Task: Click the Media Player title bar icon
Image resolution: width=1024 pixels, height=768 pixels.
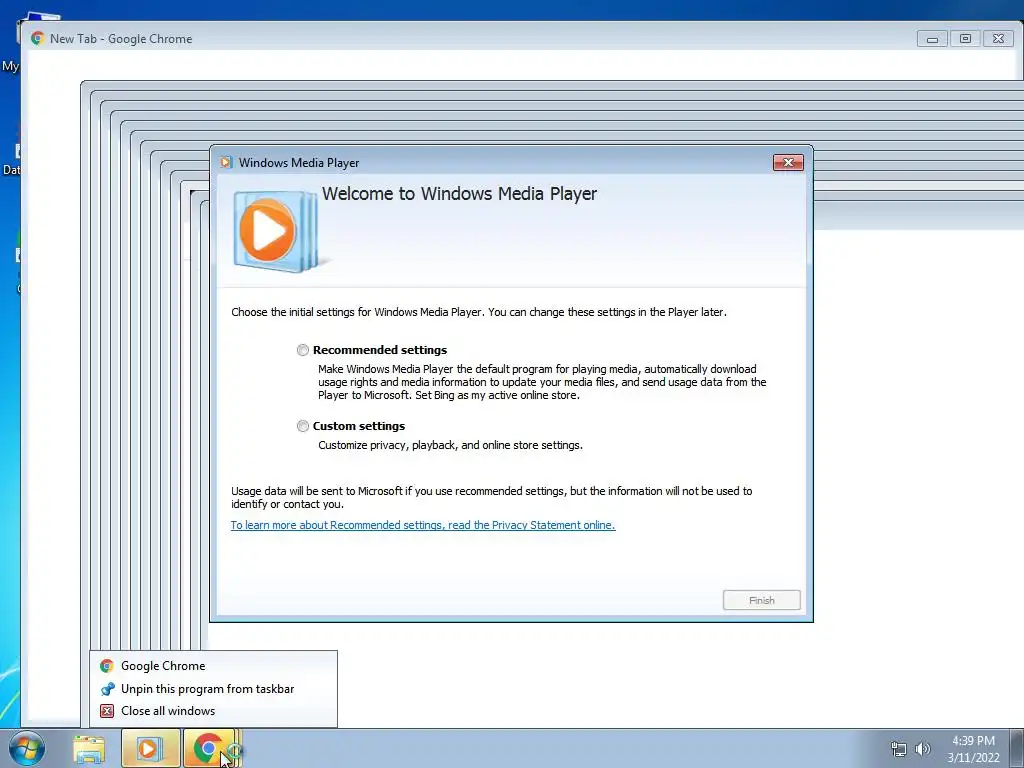Action: click(x=226, y=163)
